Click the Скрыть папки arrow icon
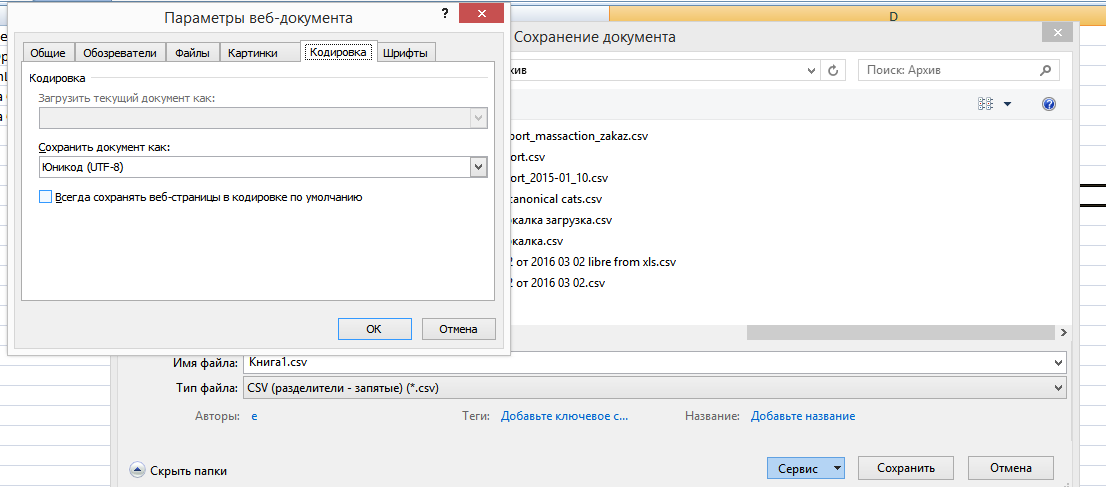This screenshot has height=487, width=1106. pyautogui.click(x=137, y=469)
